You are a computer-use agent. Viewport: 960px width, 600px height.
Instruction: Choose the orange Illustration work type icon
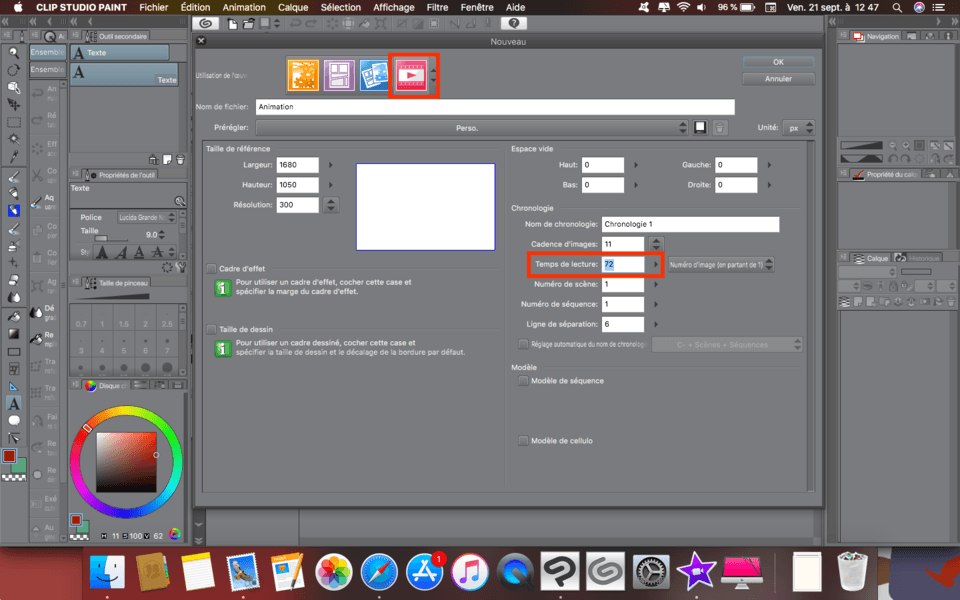303,76
